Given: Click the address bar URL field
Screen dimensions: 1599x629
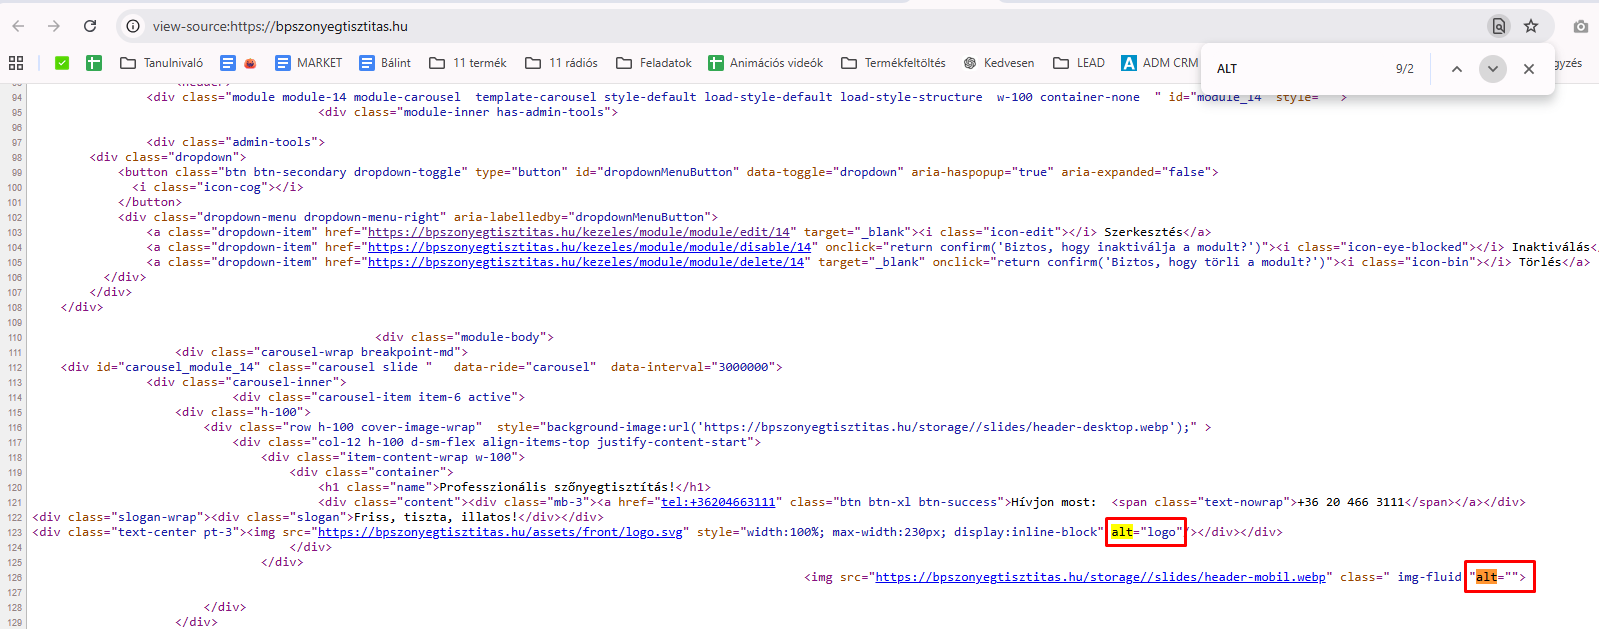Looking at the screenshot, I should pyautogui.click(x=800, y=26).
